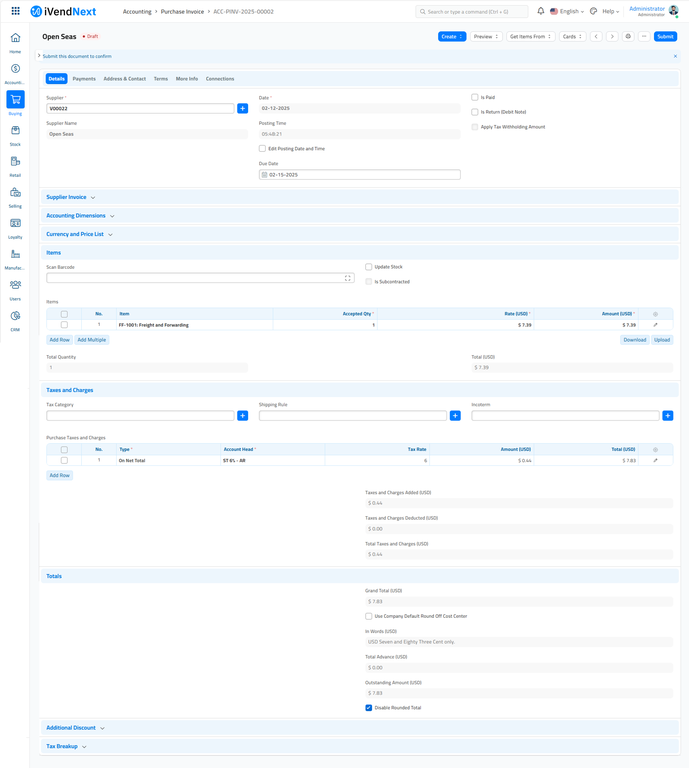
Task: Uncheck Disable Rounded Total
Action: click(369, 707)
